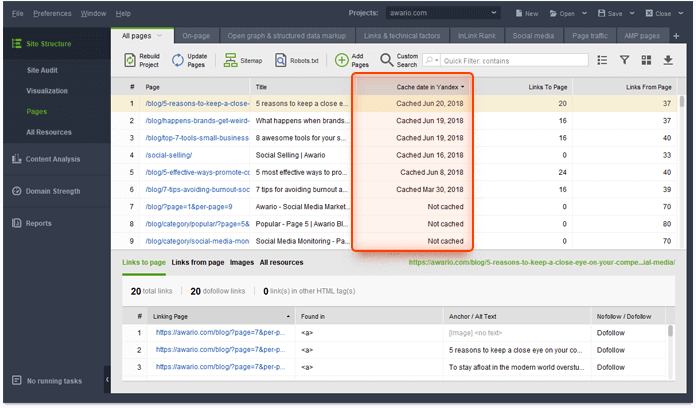696x408 pixels.
Task: Open first linking page URL in row 1
Action: coord(220,333)
